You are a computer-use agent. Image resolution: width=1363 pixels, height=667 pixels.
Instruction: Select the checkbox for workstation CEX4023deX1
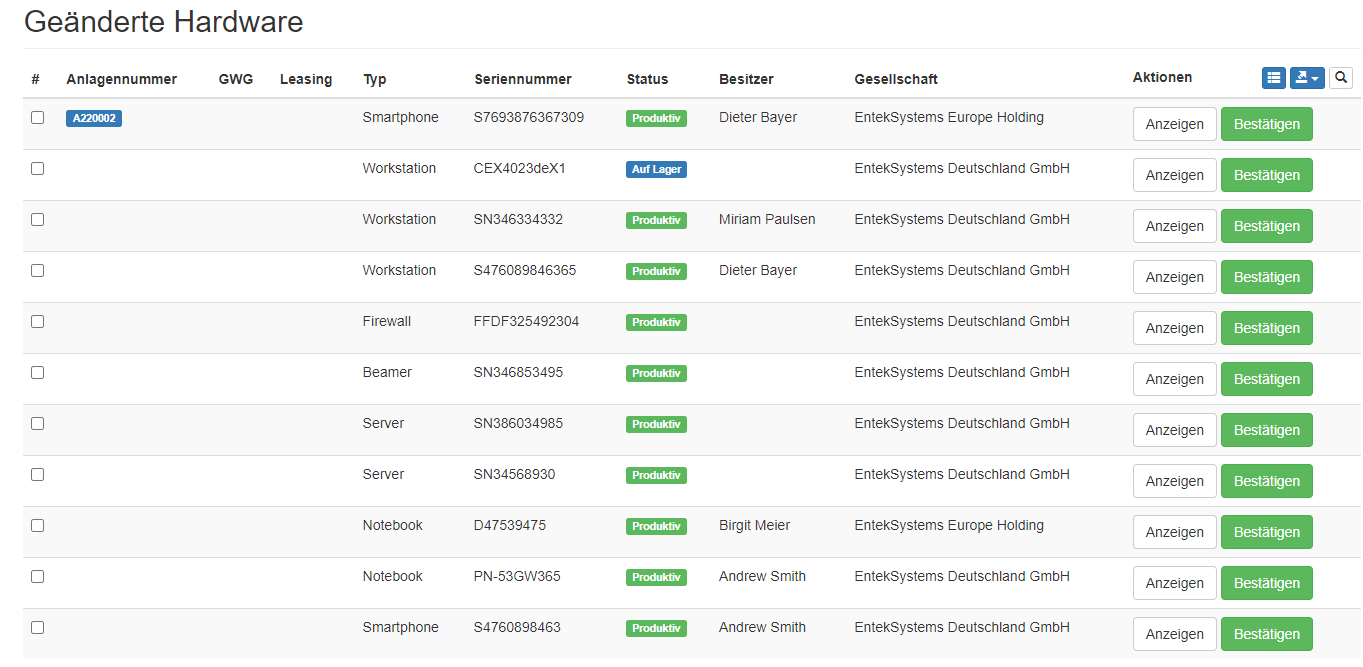click(x=37, y=168)
